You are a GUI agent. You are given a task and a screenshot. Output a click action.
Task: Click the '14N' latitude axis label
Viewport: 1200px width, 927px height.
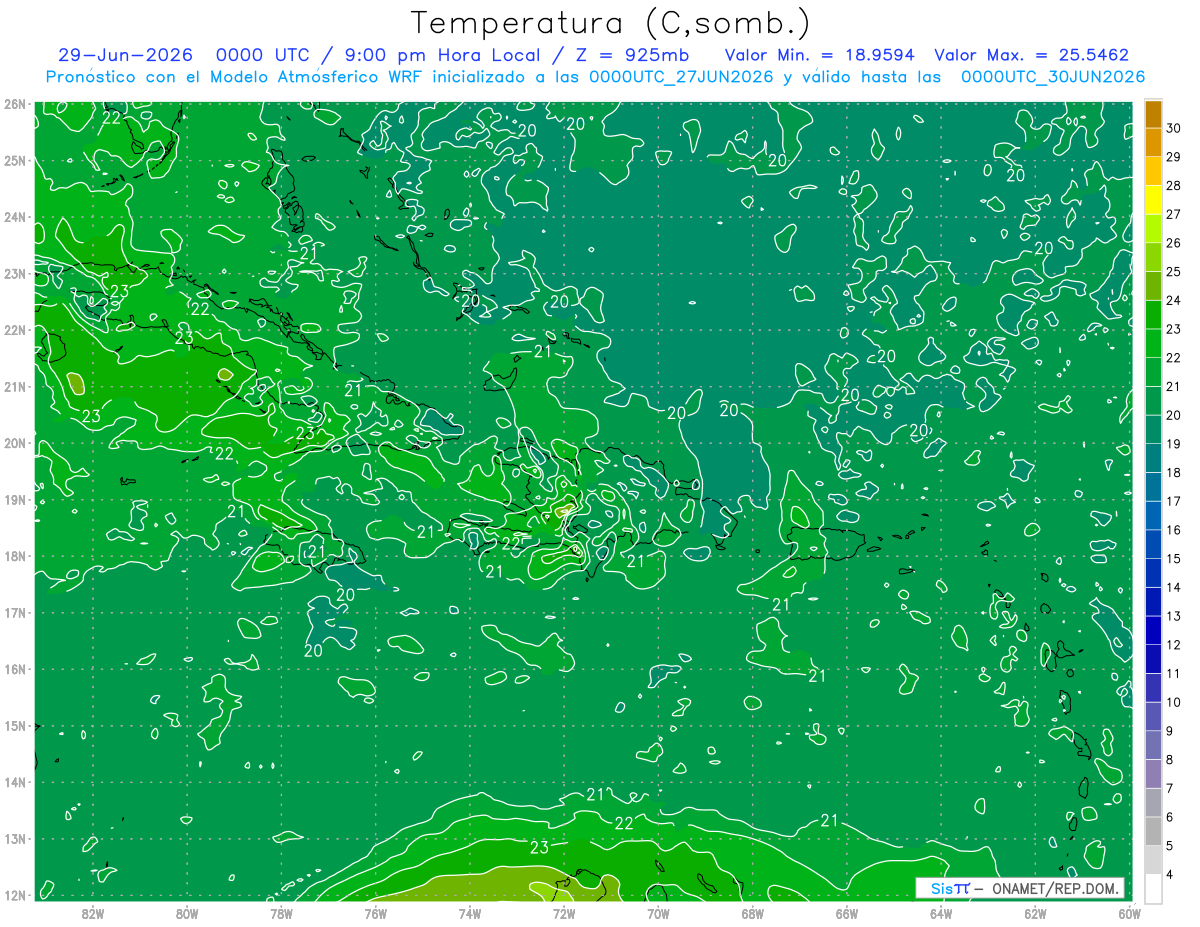[15, 782]
